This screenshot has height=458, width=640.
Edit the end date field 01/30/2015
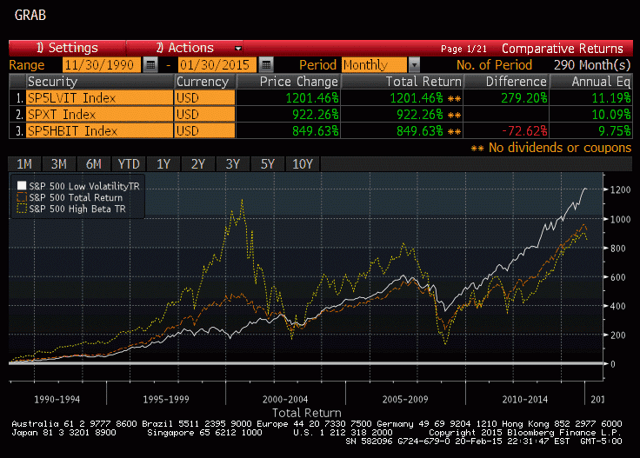pos(217,65)
